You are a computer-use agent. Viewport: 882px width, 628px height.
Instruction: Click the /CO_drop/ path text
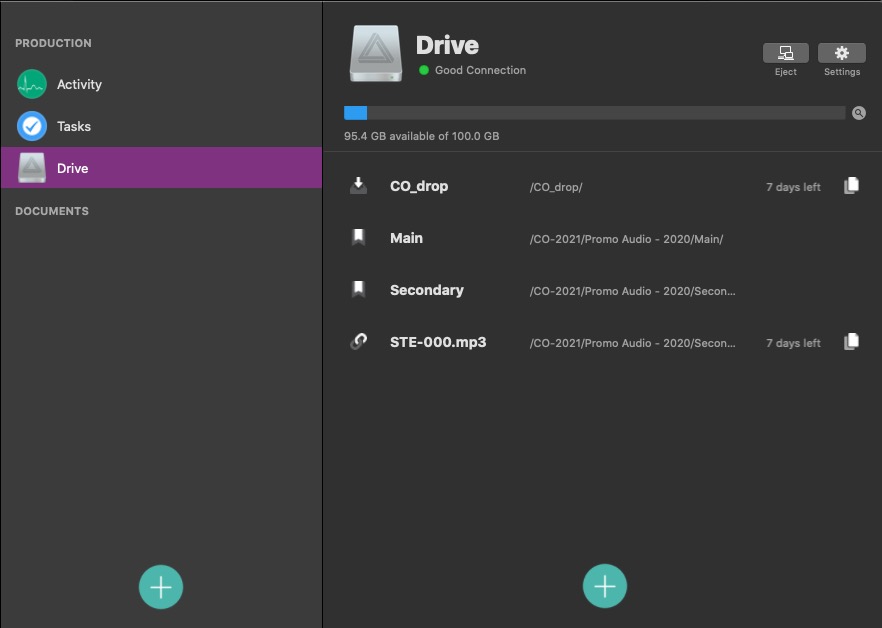[556, 187]
